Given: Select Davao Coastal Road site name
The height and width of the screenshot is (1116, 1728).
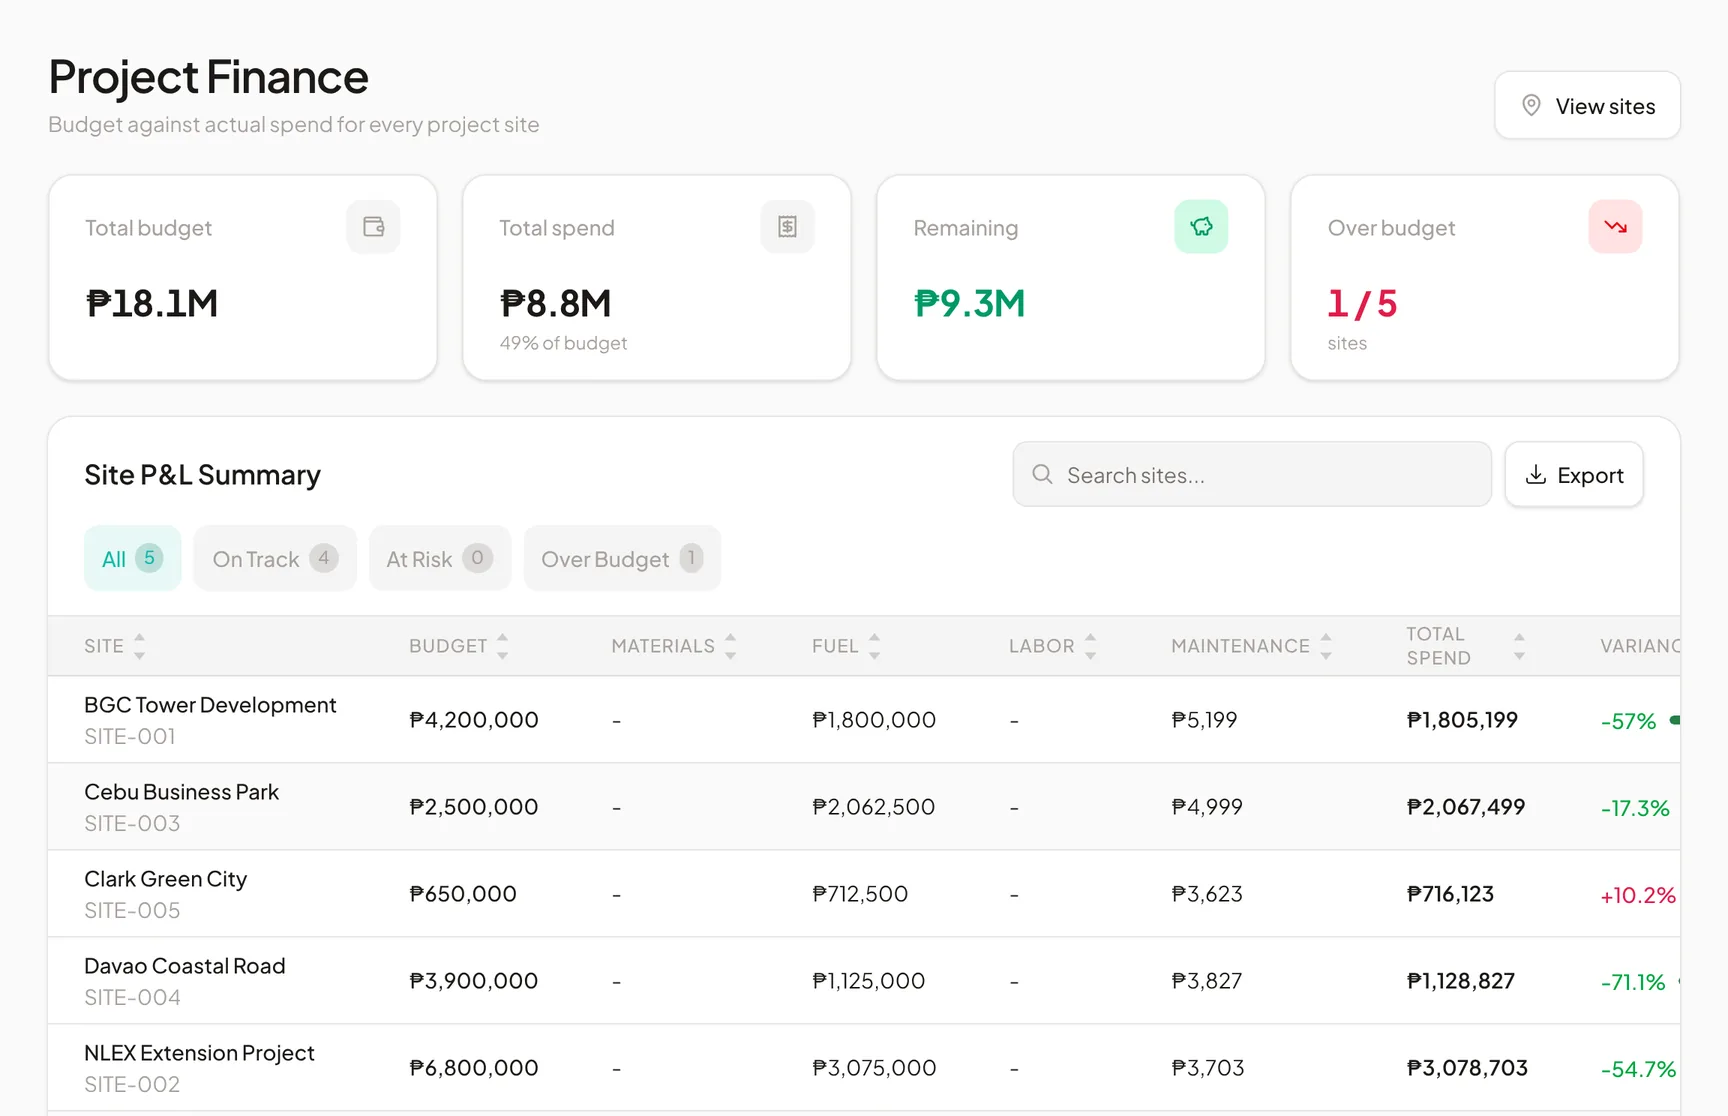Looking at the screenshot, I should (x=185, y=966).
